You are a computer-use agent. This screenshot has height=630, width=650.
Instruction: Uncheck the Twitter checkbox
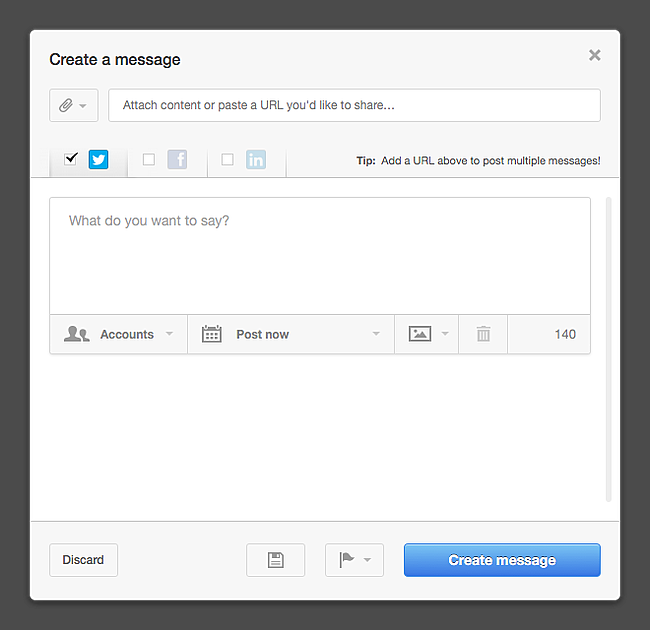(x=71, y=158)
